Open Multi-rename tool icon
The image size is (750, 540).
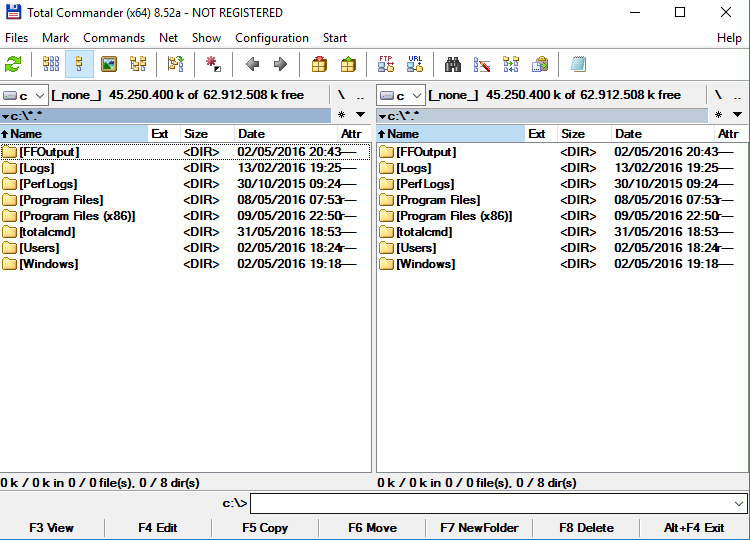coord(482,64)
